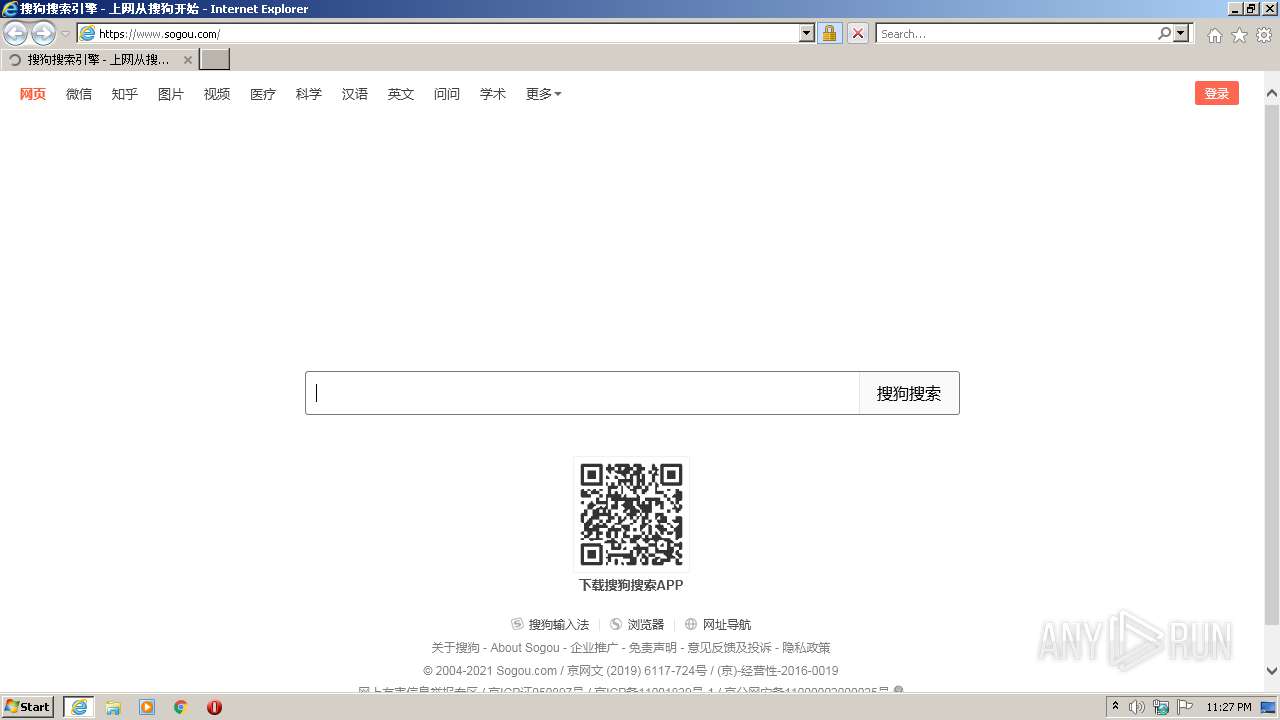Open the 问问 search category
The image size is (1280, 720).
pyautogui.click(x=447, y=94)
